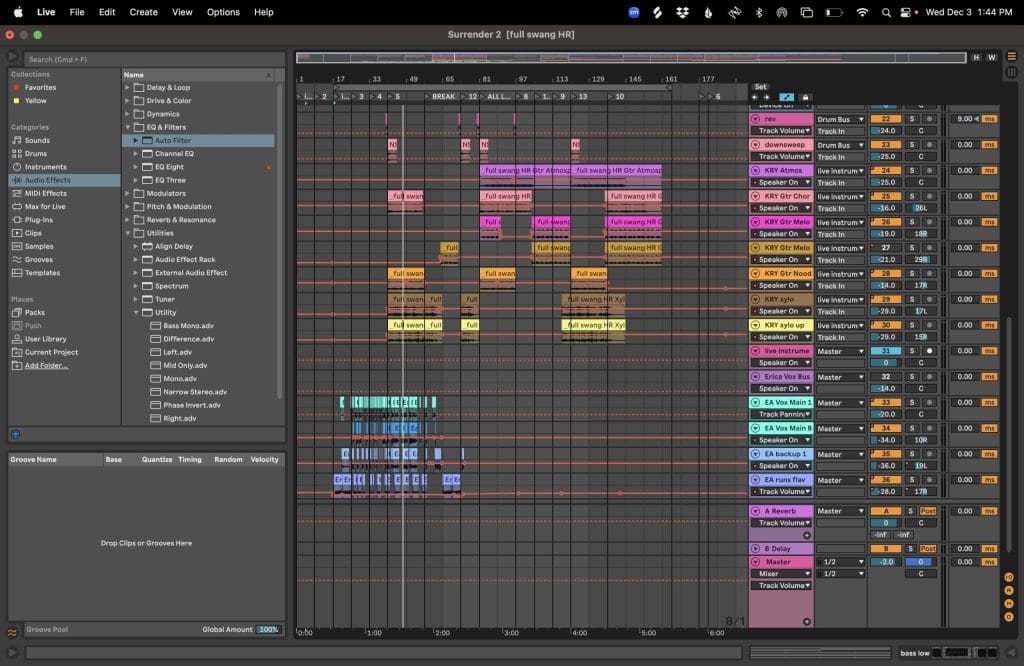
Task: Collapse the Utilities folder
Action: pyautogui.click(x=128, y=233)
